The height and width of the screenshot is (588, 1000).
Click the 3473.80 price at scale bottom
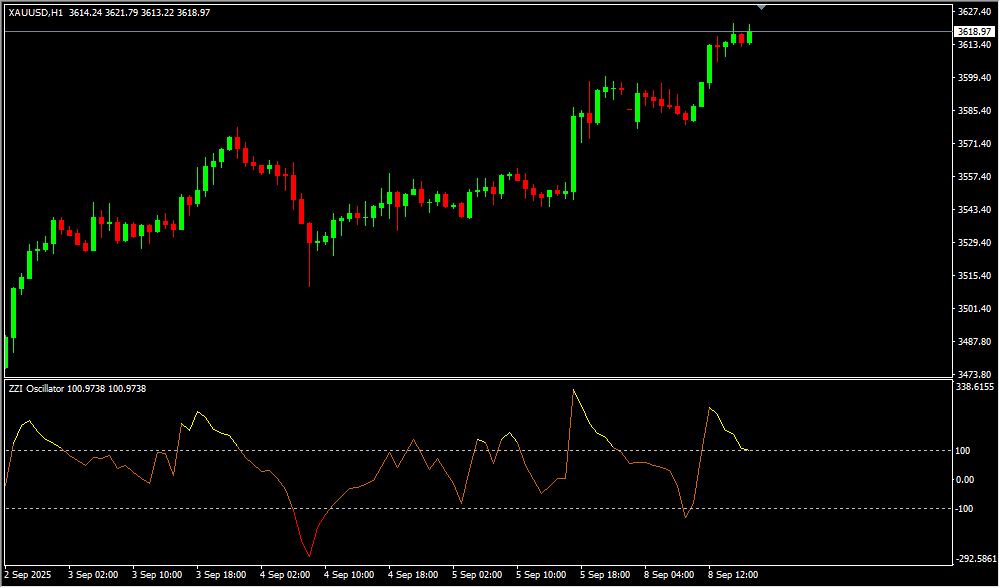[973, 374]
